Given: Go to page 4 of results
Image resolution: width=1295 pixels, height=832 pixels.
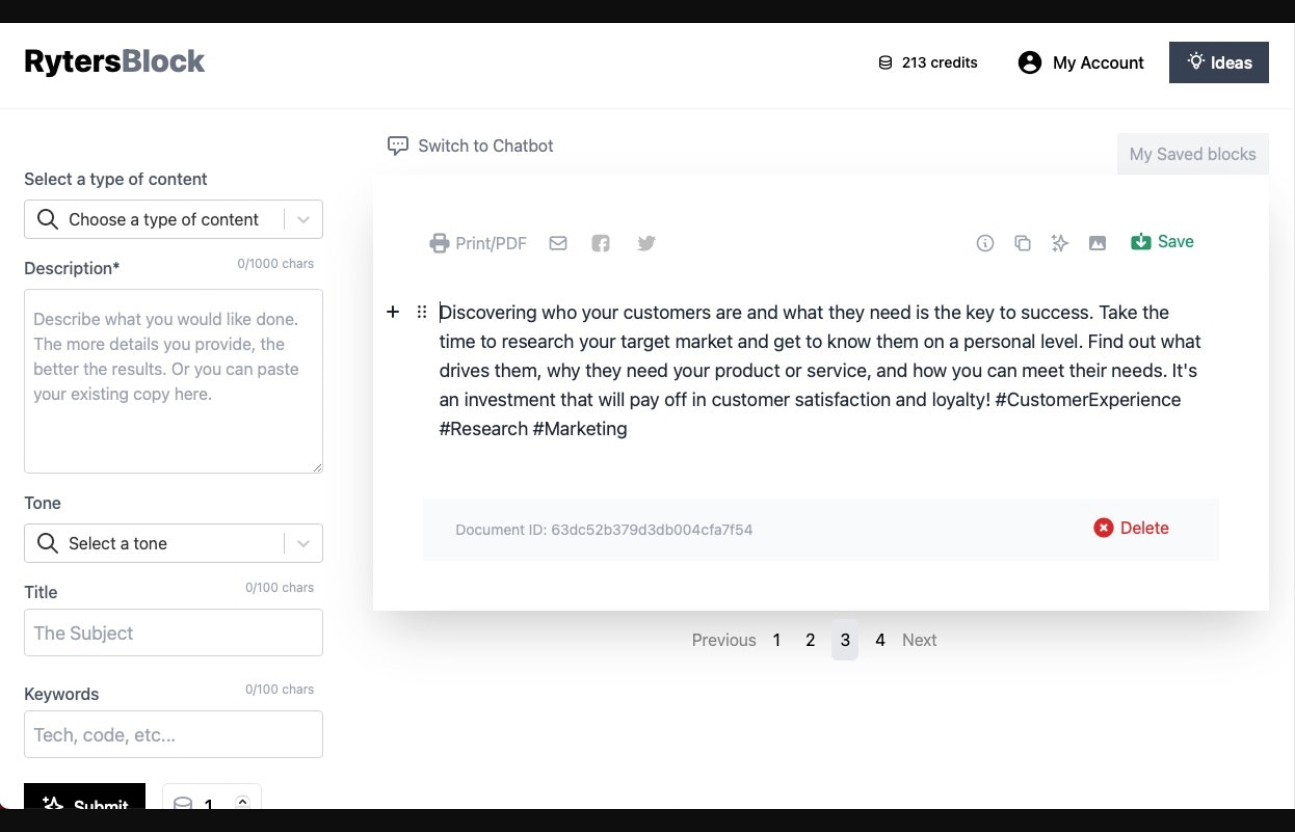Looking at the screenshot, I should pyautogui.click(x=880, y=640).
